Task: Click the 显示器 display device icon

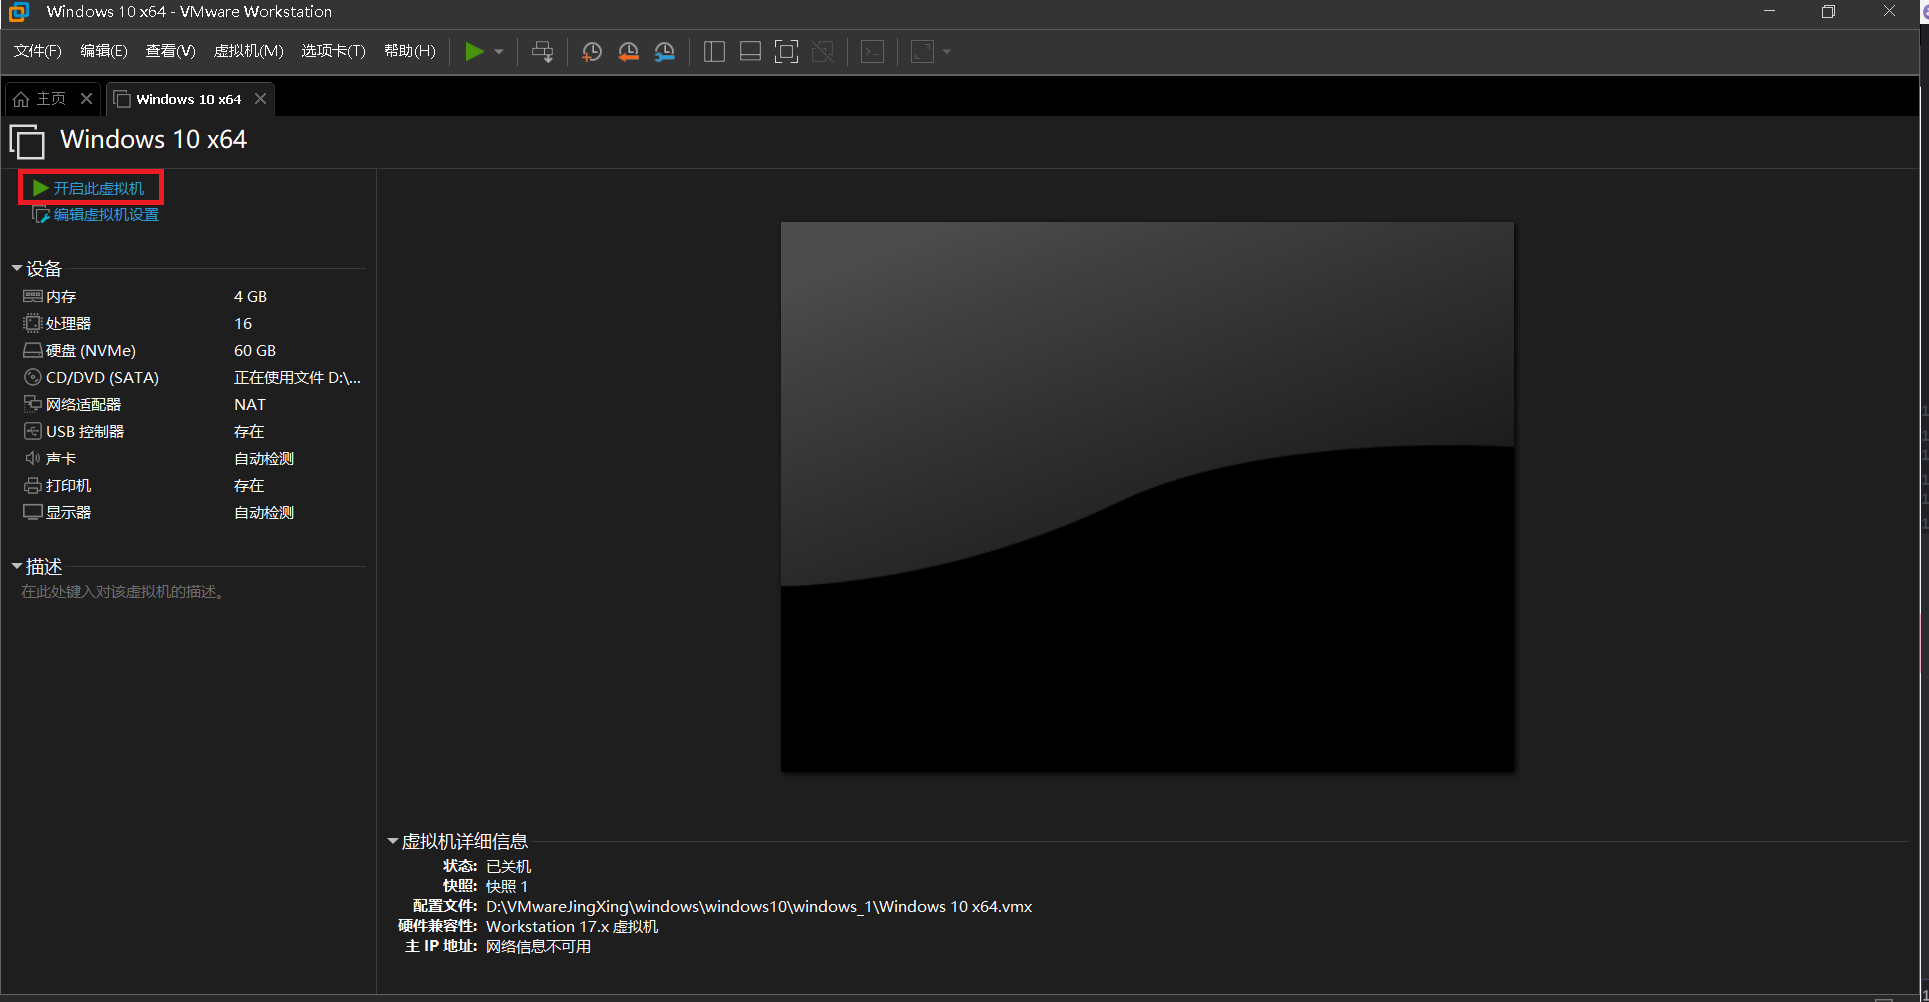Action: coord(33,512)
